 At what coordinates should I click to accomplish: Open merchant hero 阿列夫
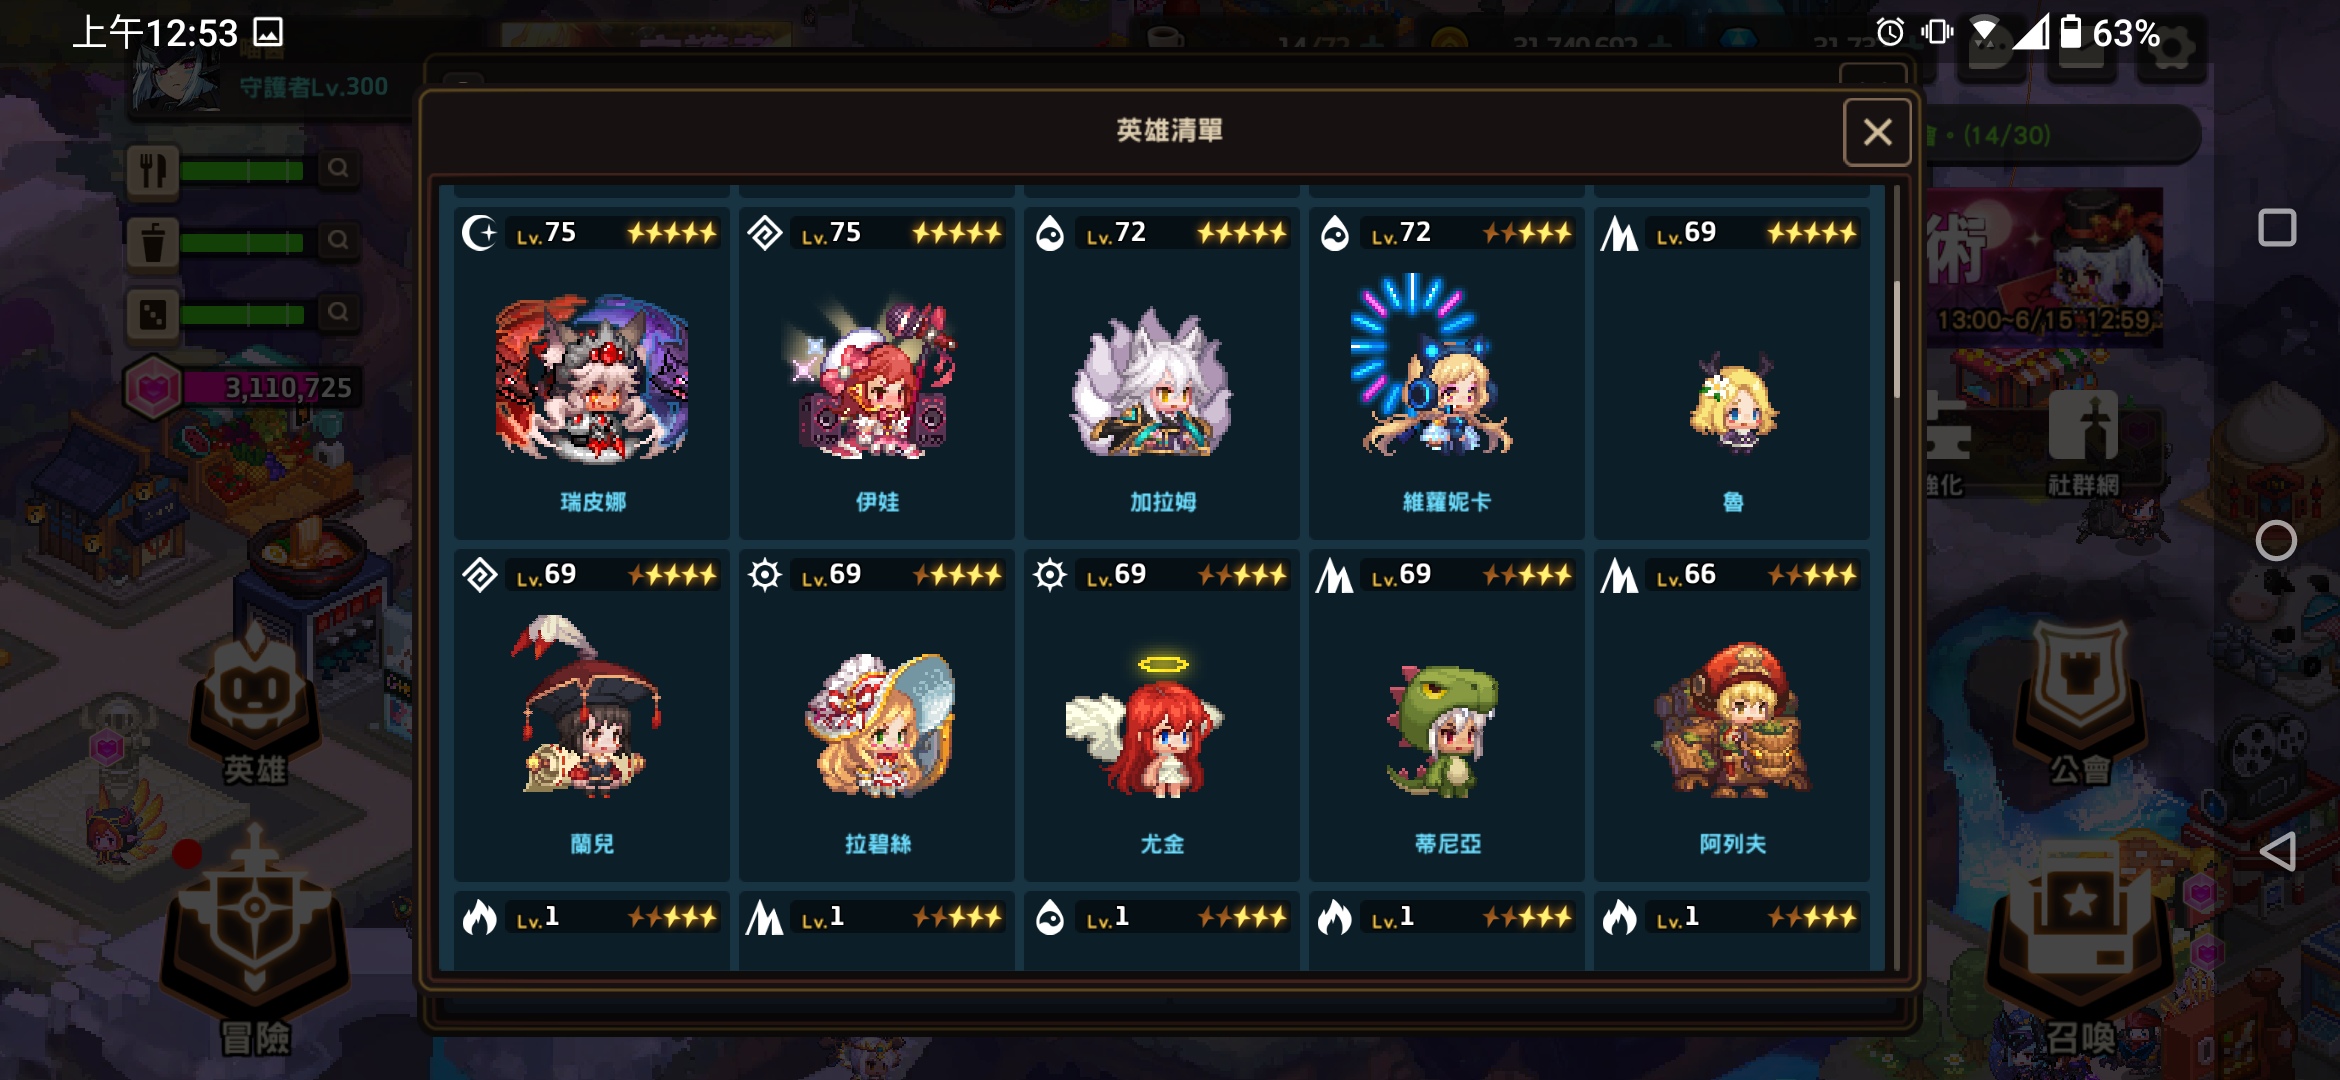[1732, 716]
